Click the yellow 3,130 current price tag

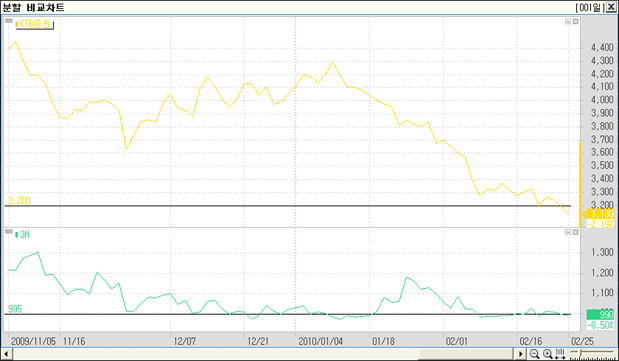point(599,214)
